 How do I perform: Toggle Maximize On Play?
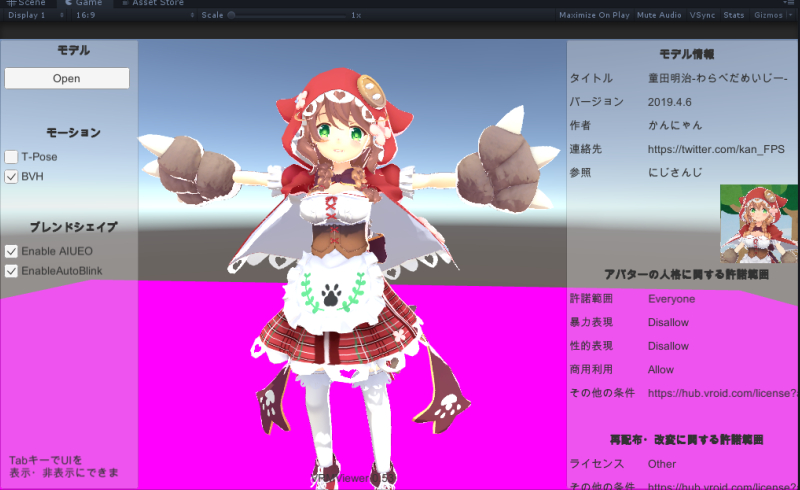(x=594, y=15)
